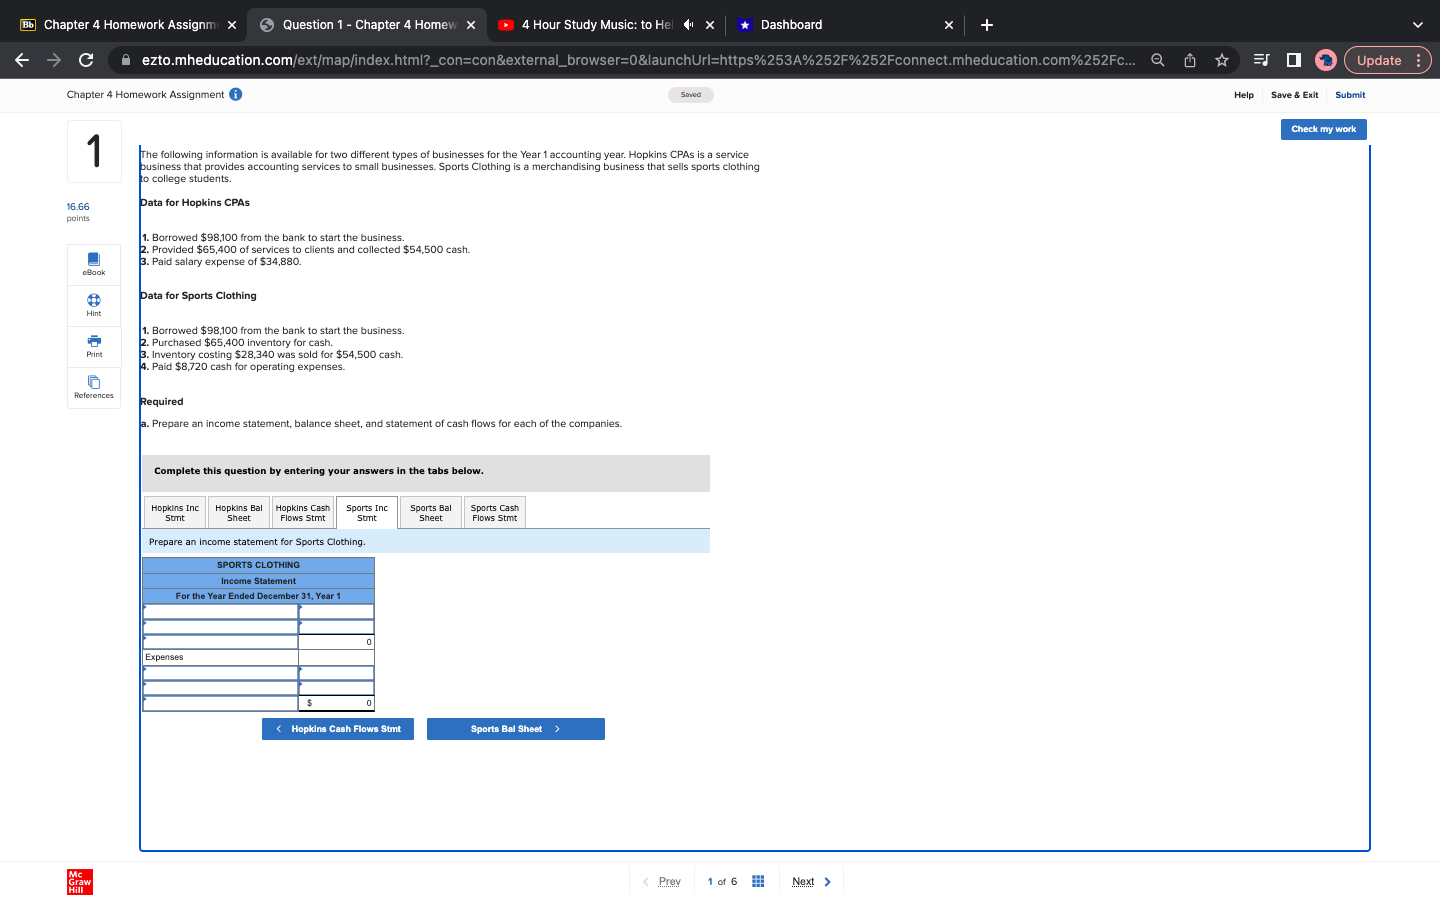1440x900 pixels.
Task: Bookmark this page with star icon
Action: [x=1222, y=60]
